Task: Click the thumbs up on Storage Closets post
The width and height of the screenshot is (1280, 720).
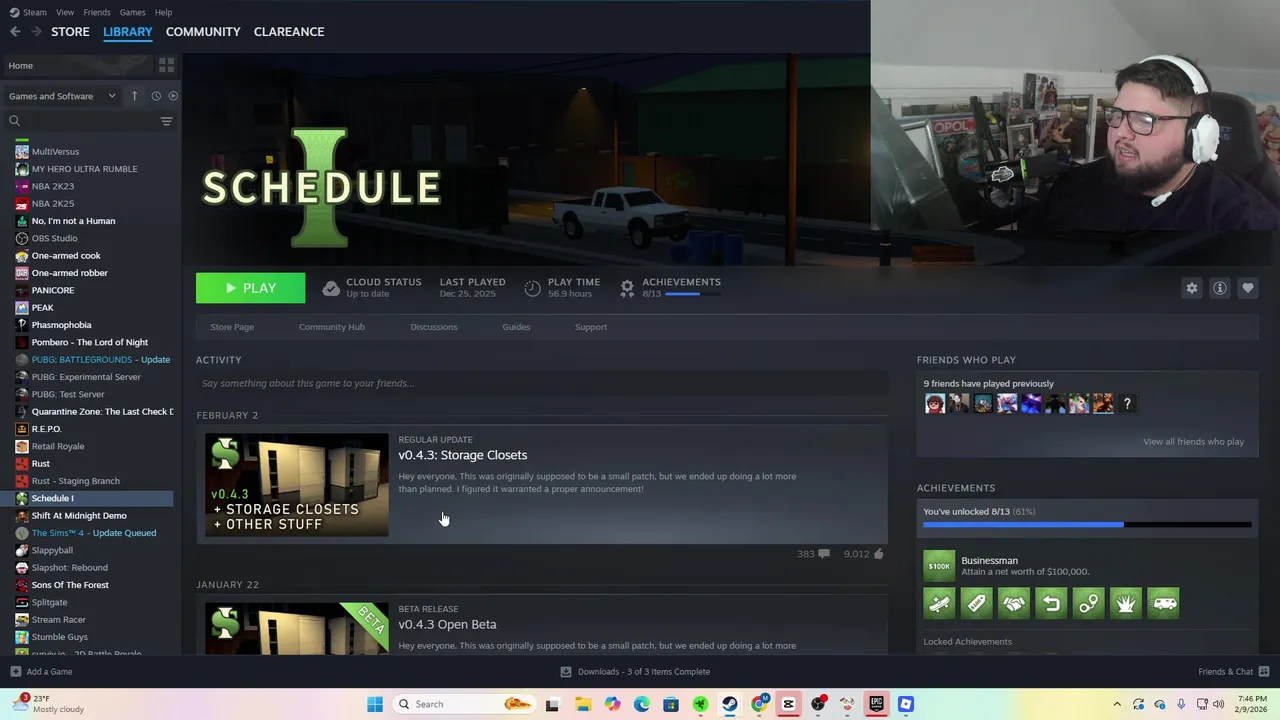Action: pyautogui.click(x=878, y=553)
